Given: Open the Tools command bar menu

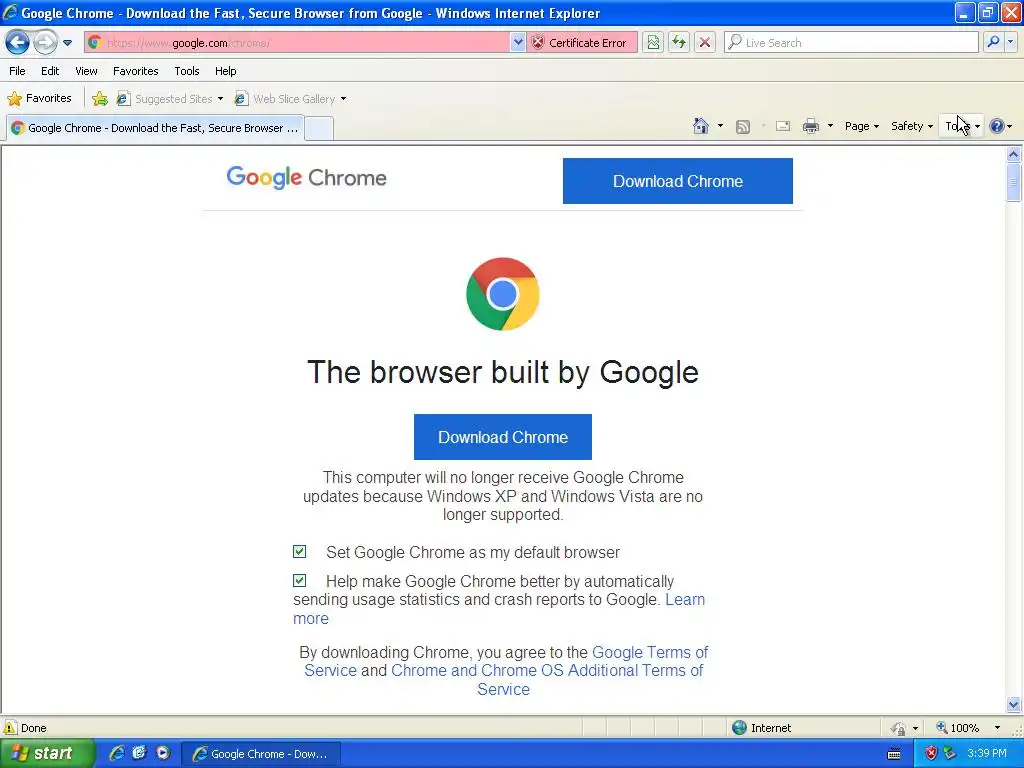Looking at the screenshot, I should coord(961,126).
